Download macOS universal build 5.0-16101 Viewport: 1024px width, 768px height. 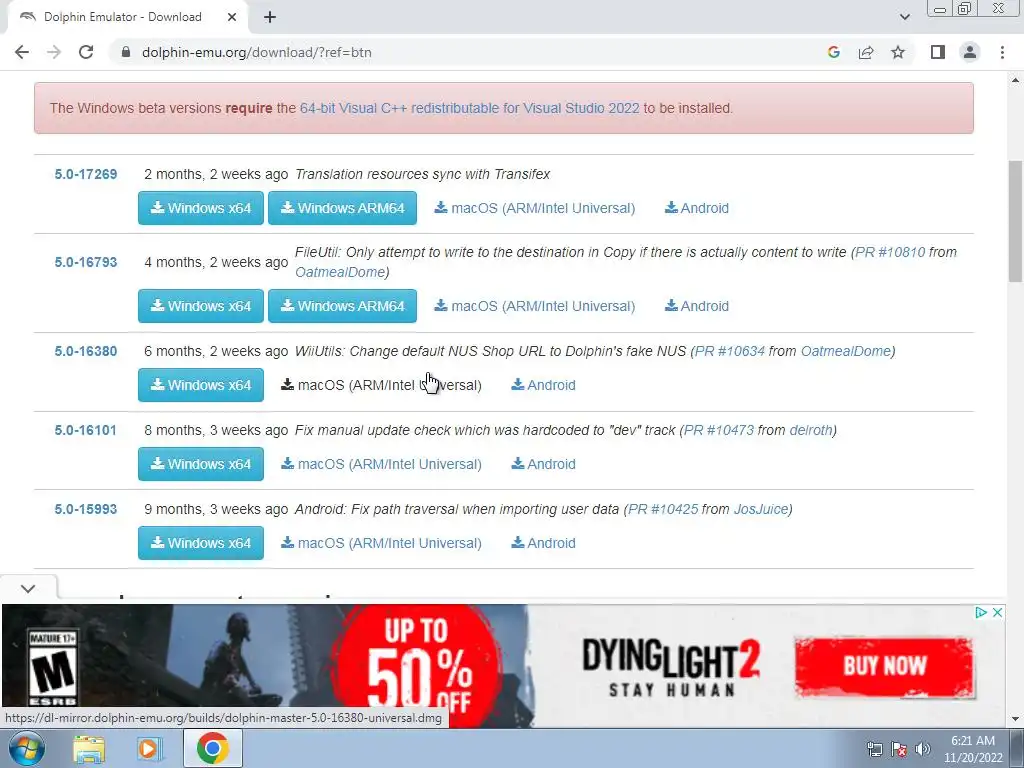click(381, 464)
